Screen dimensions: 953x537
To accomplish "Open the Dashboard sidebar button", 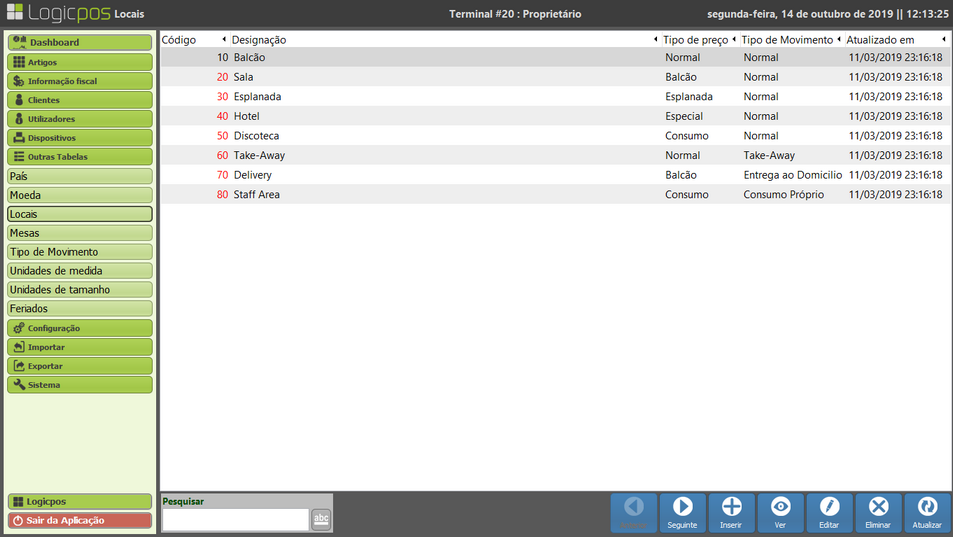I will click(x=80, y=43).
